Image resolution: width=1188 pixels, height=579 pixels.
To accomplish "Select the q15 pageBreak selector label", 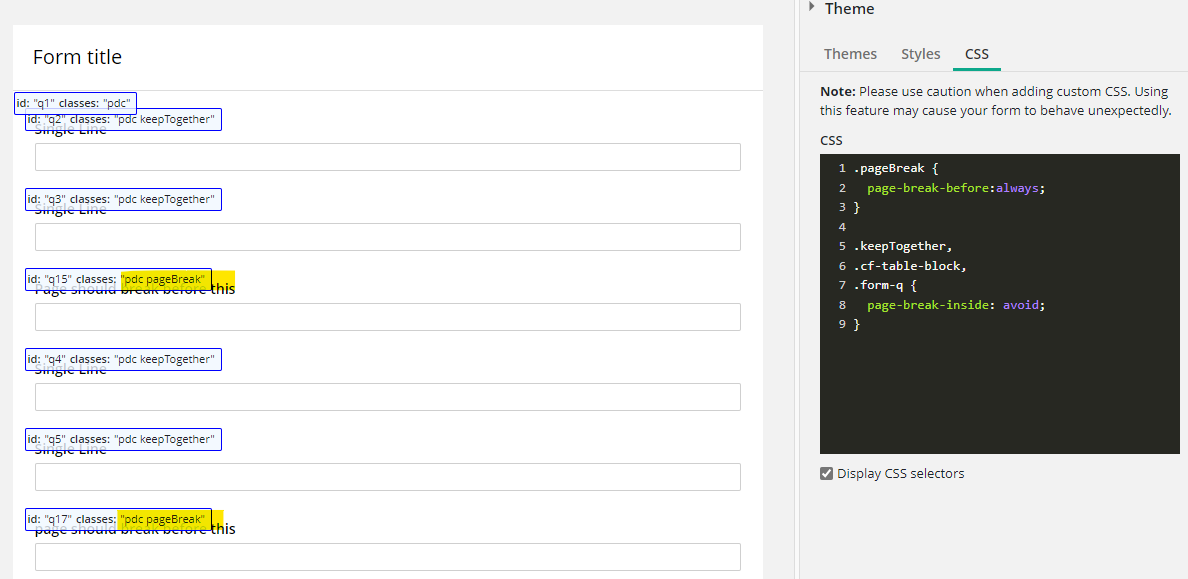I will pos(118,280).
